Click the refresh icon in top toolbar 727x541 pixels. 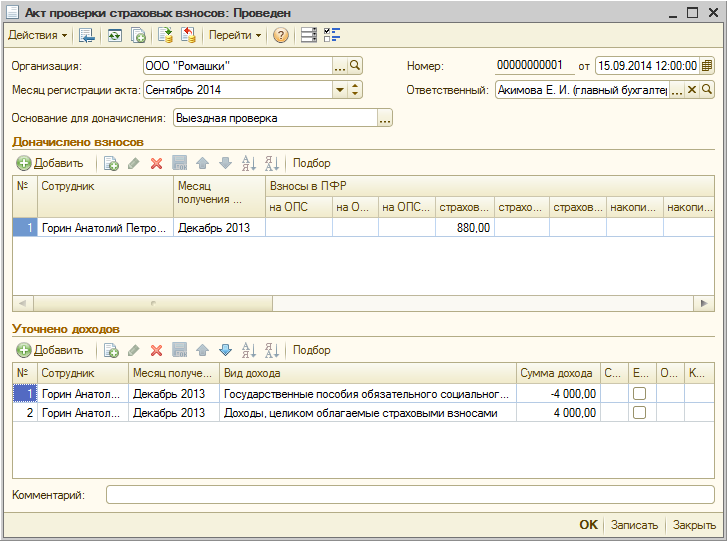point(115,36)
